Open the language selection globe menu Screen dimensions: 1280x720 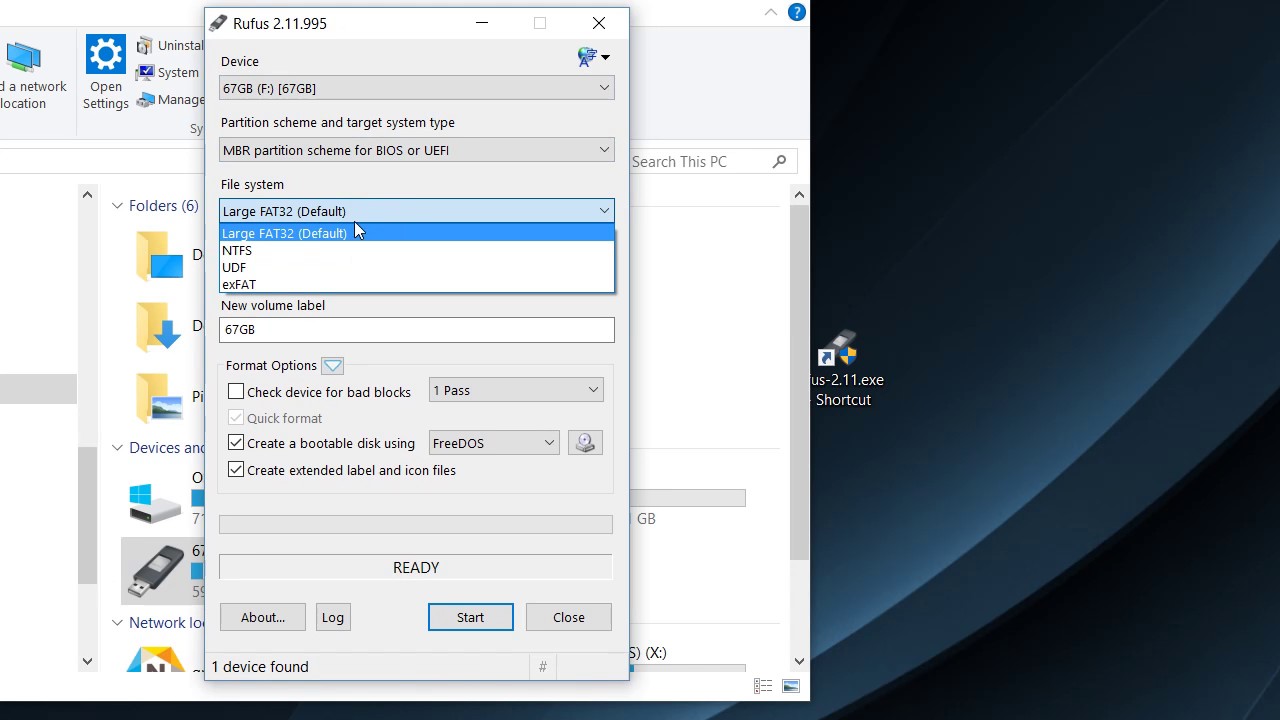point(593,57)
